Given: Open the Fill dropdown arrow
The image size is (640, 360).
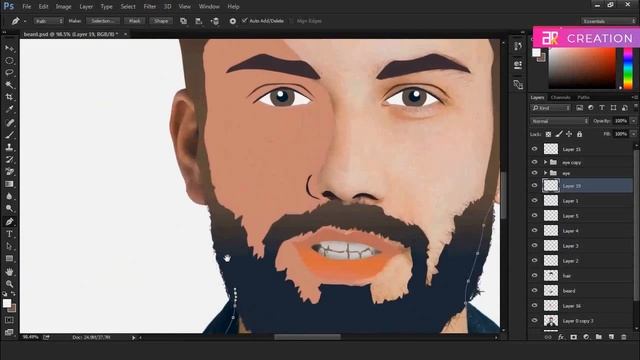Looking at the screenshot, I should 633,134.
